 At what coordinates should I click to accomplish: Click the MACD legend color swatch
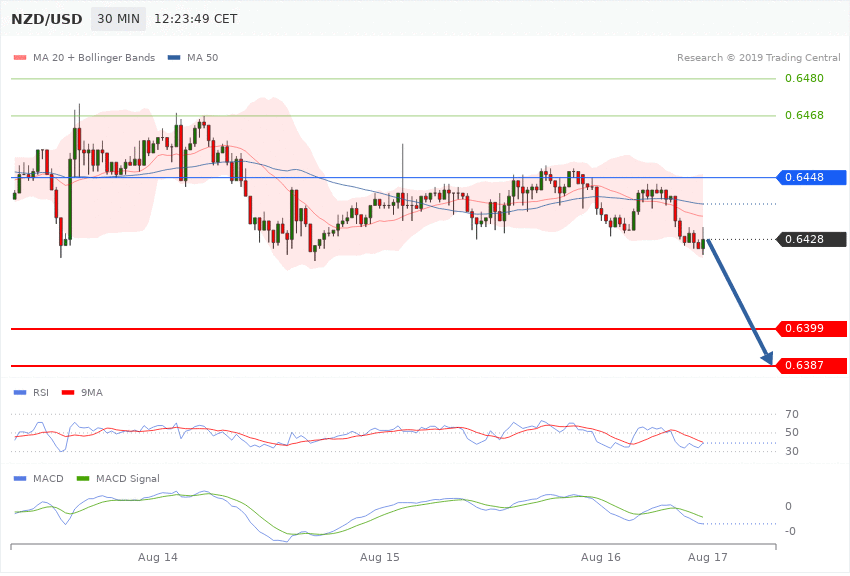[x=20, y=478]
